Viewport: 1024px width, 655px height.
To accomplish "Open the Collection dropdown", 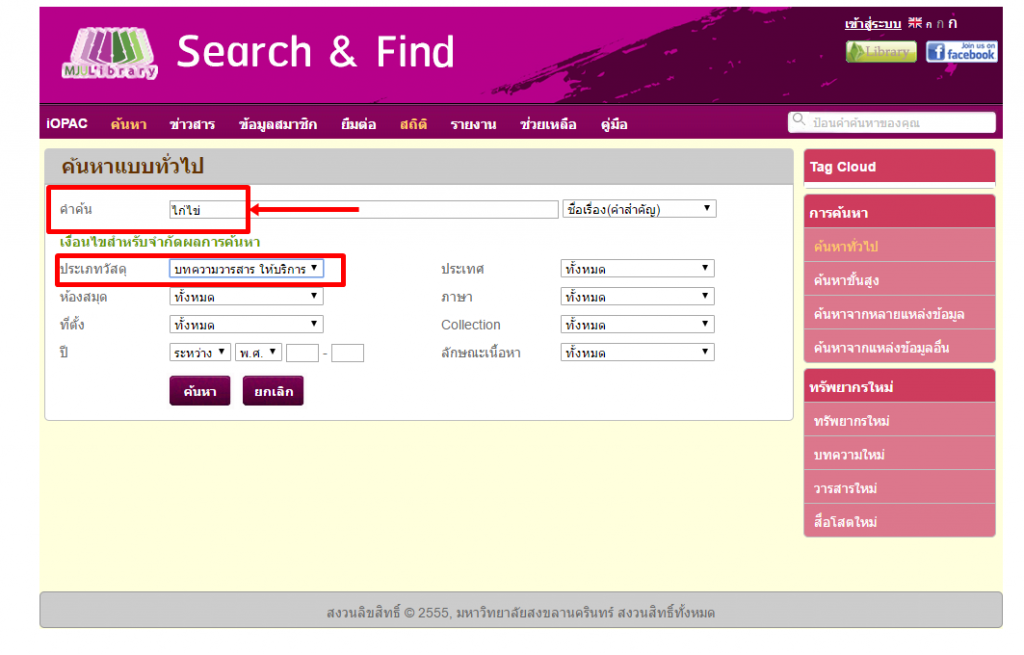I will point(634,324).
